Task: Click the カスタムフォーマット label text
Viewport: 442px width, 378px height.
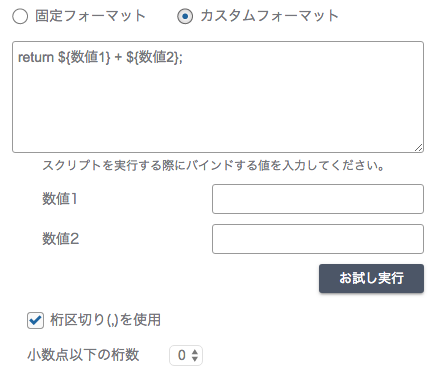Action: click(x=269, y=16)
